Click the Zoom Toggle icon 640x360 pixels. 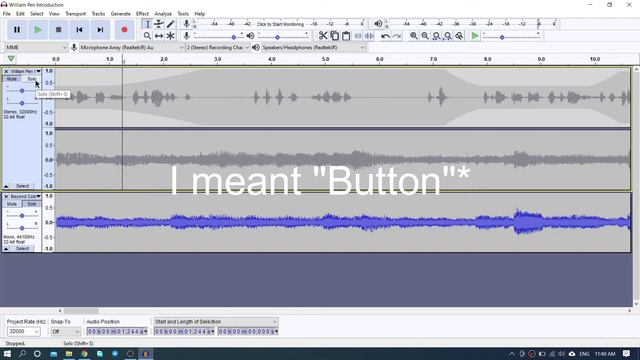(459, 36)
